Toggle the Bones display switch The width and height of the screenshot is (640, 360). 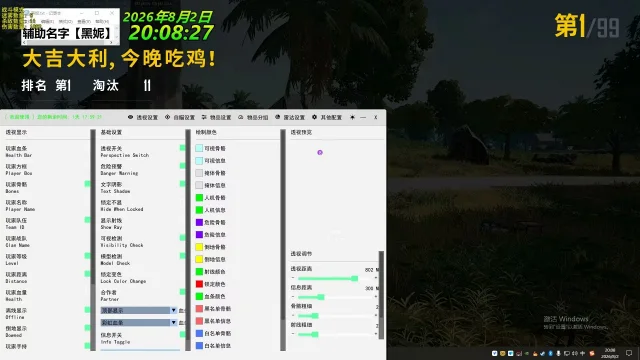point(87,184)
